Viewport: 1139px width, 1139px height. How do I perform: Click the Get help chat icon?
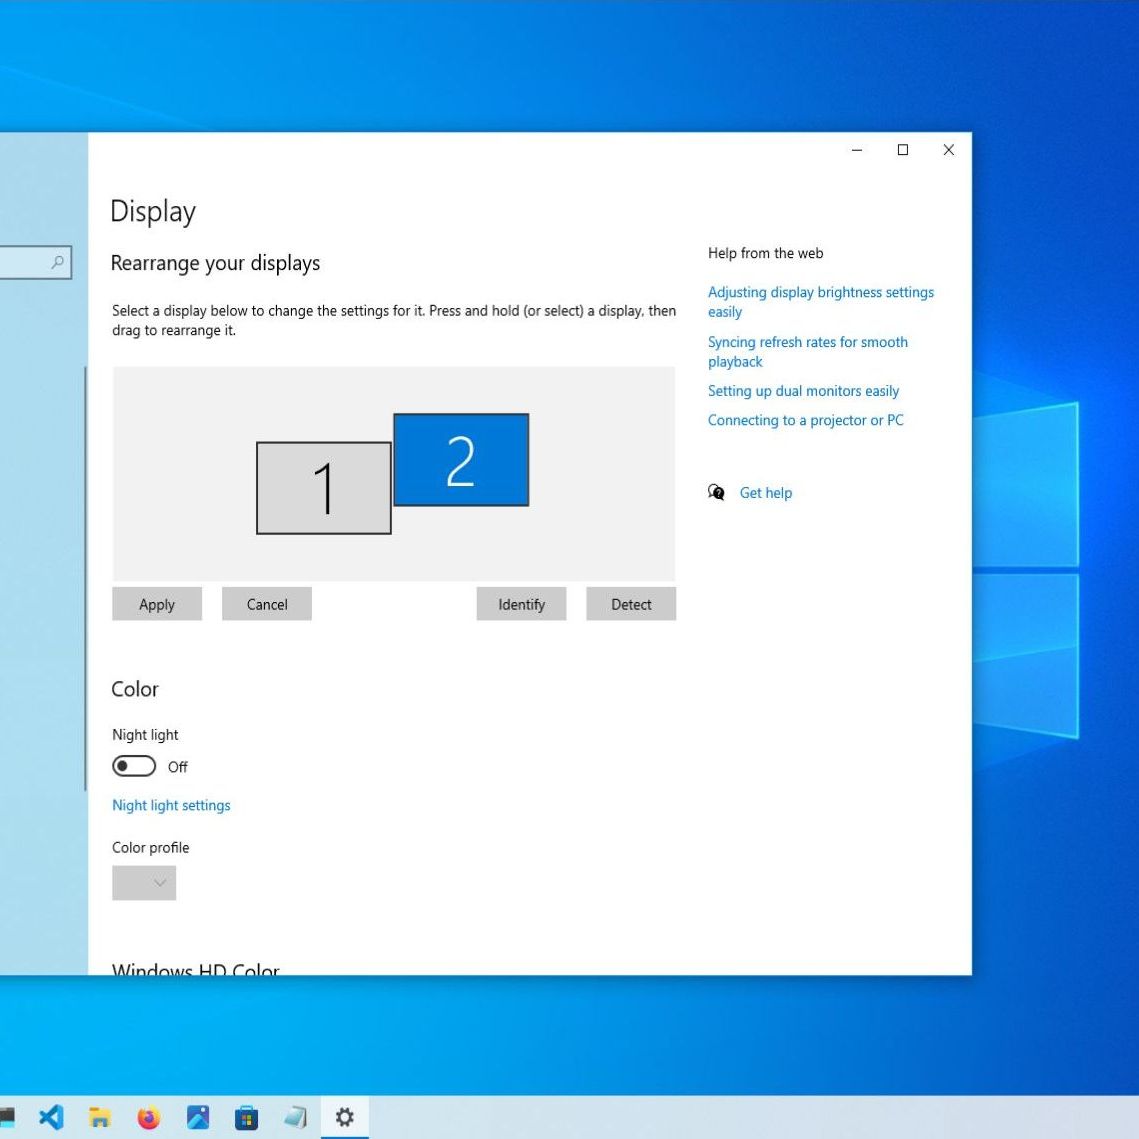coord(716,493)
